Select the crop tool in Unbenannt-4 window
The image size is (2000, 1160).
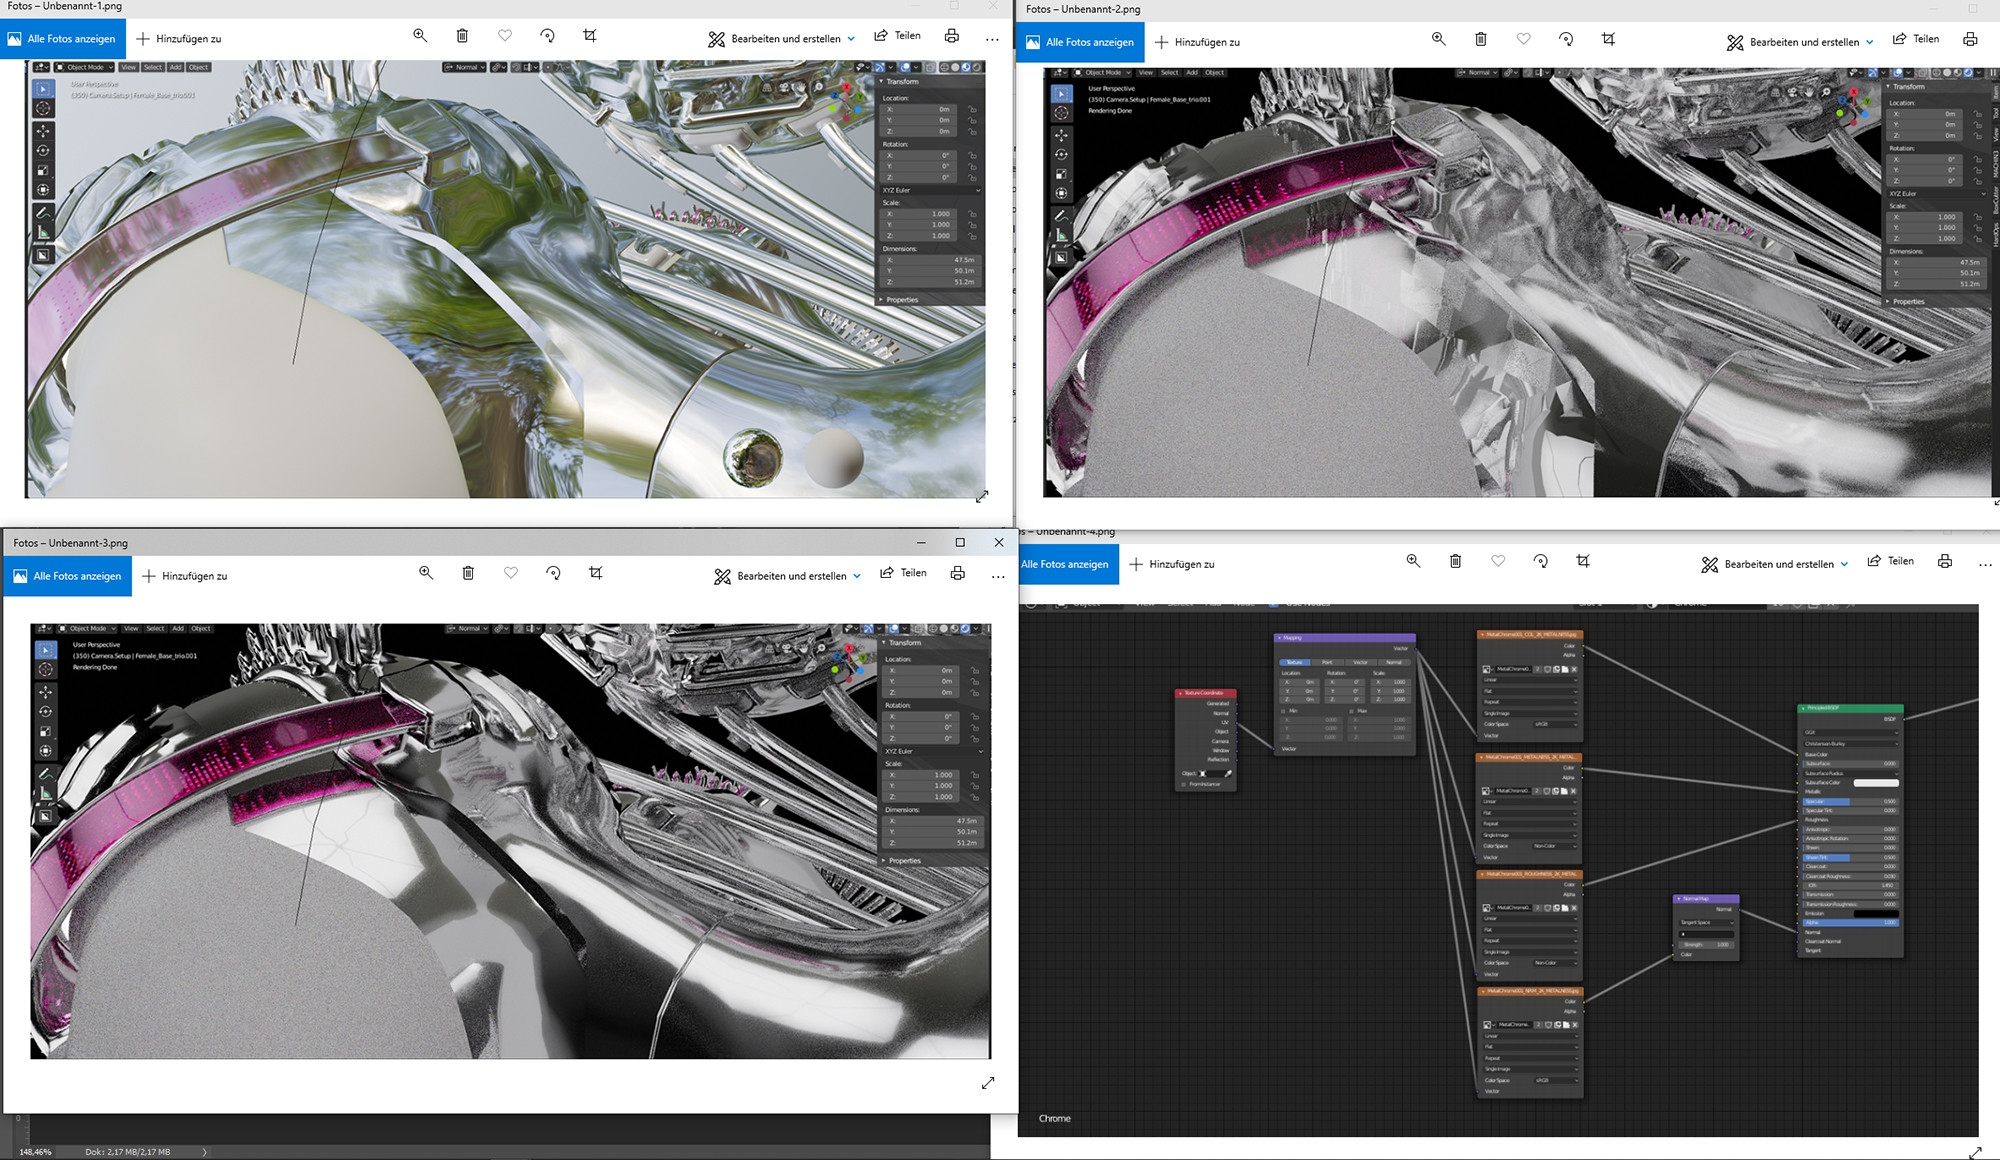tap(1583, 561)
